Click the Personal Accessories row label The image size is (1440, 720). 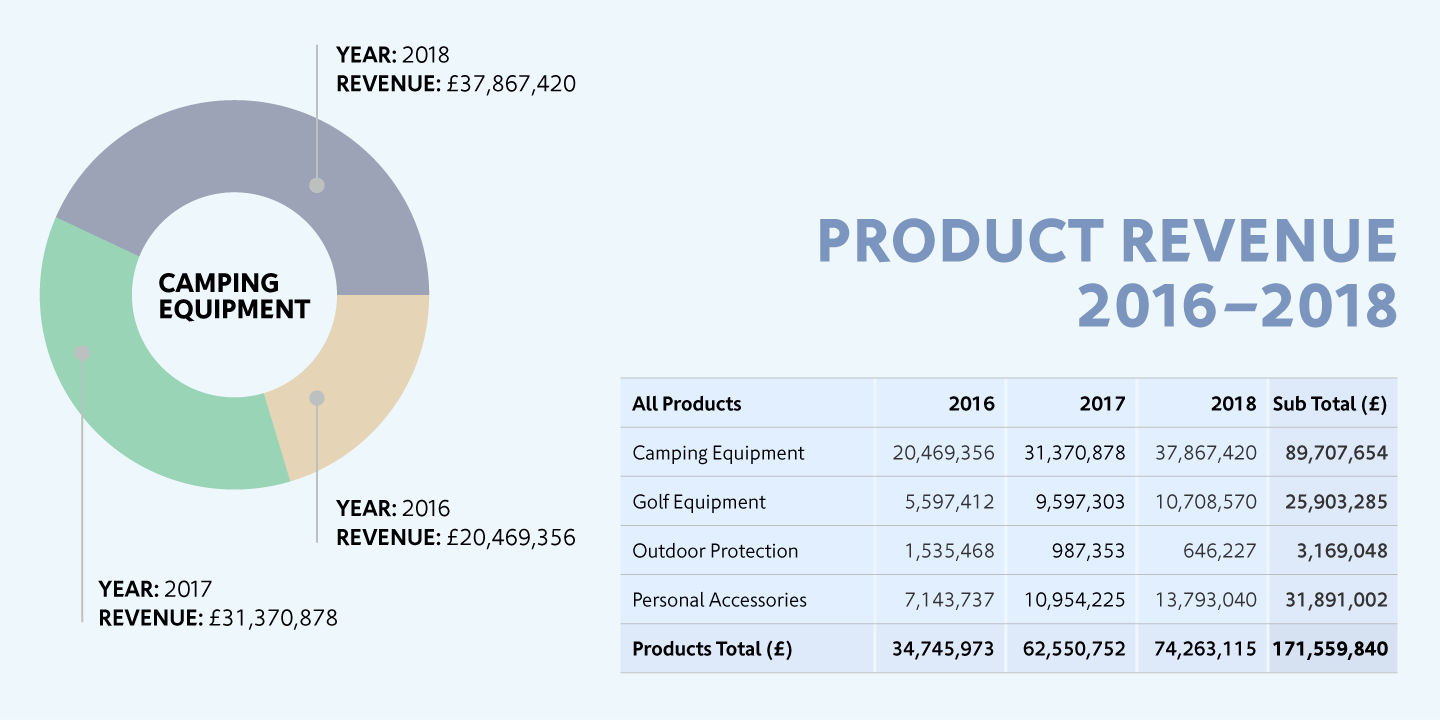[719, 600]
